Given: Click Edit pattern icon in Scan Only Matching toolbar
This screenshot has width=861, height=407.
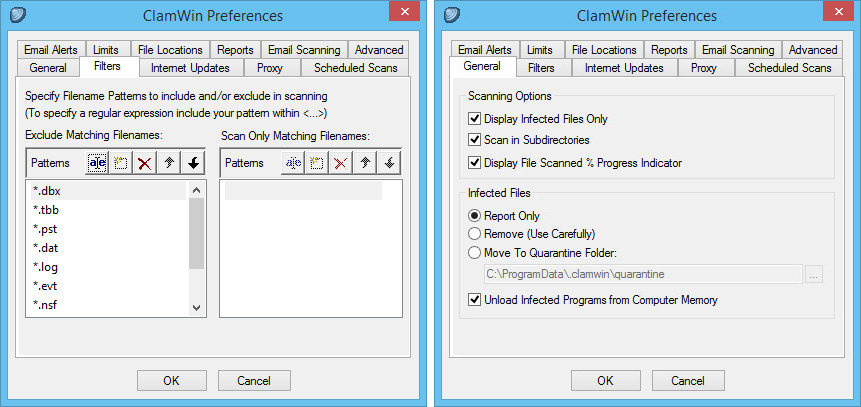Looking at the screenshot, I should point(292,163).
